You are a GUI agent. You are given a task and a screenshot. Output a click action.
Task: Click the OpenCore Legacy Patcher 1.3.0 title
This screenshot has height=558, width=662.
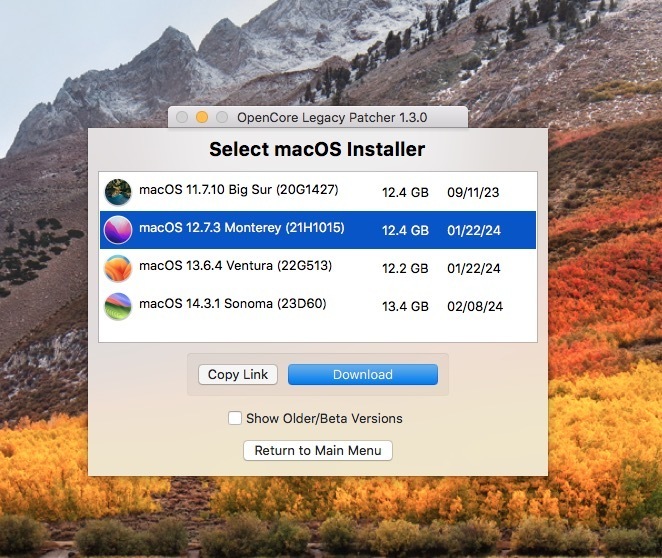point(332,117)
